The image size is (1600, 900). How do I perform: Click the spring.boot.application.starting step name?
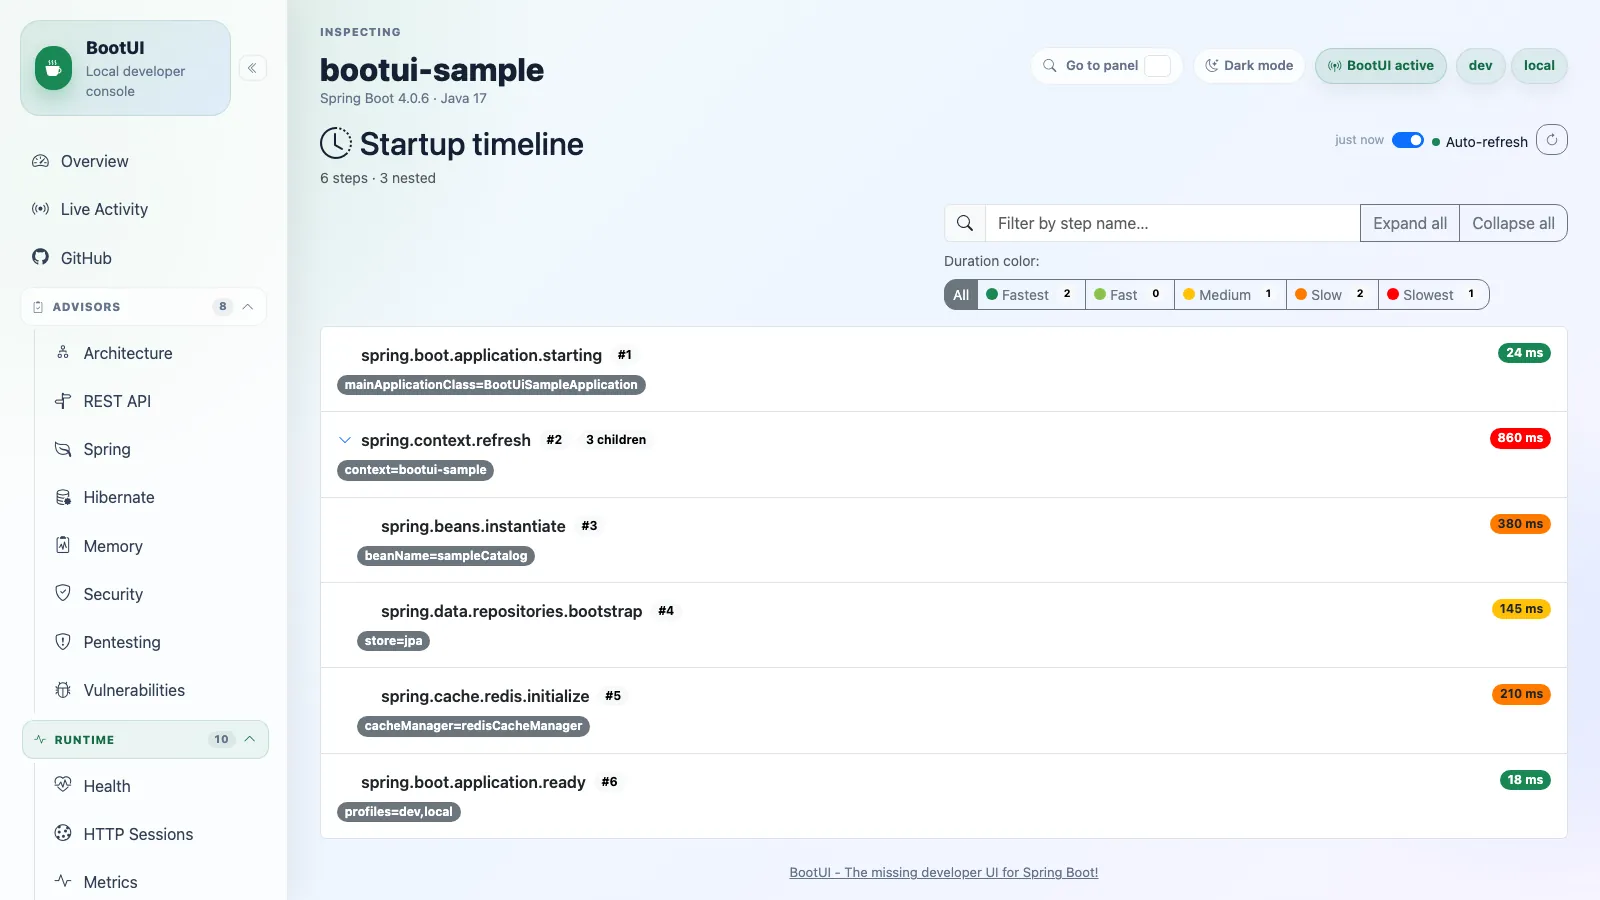tap(481, 355)
